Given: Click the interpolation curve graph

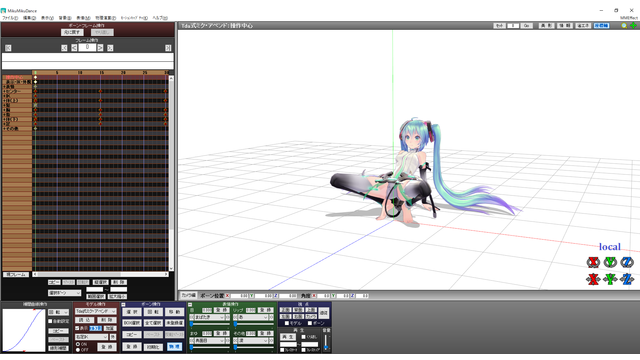Looking at the screenshot, I should coord(24,330).
